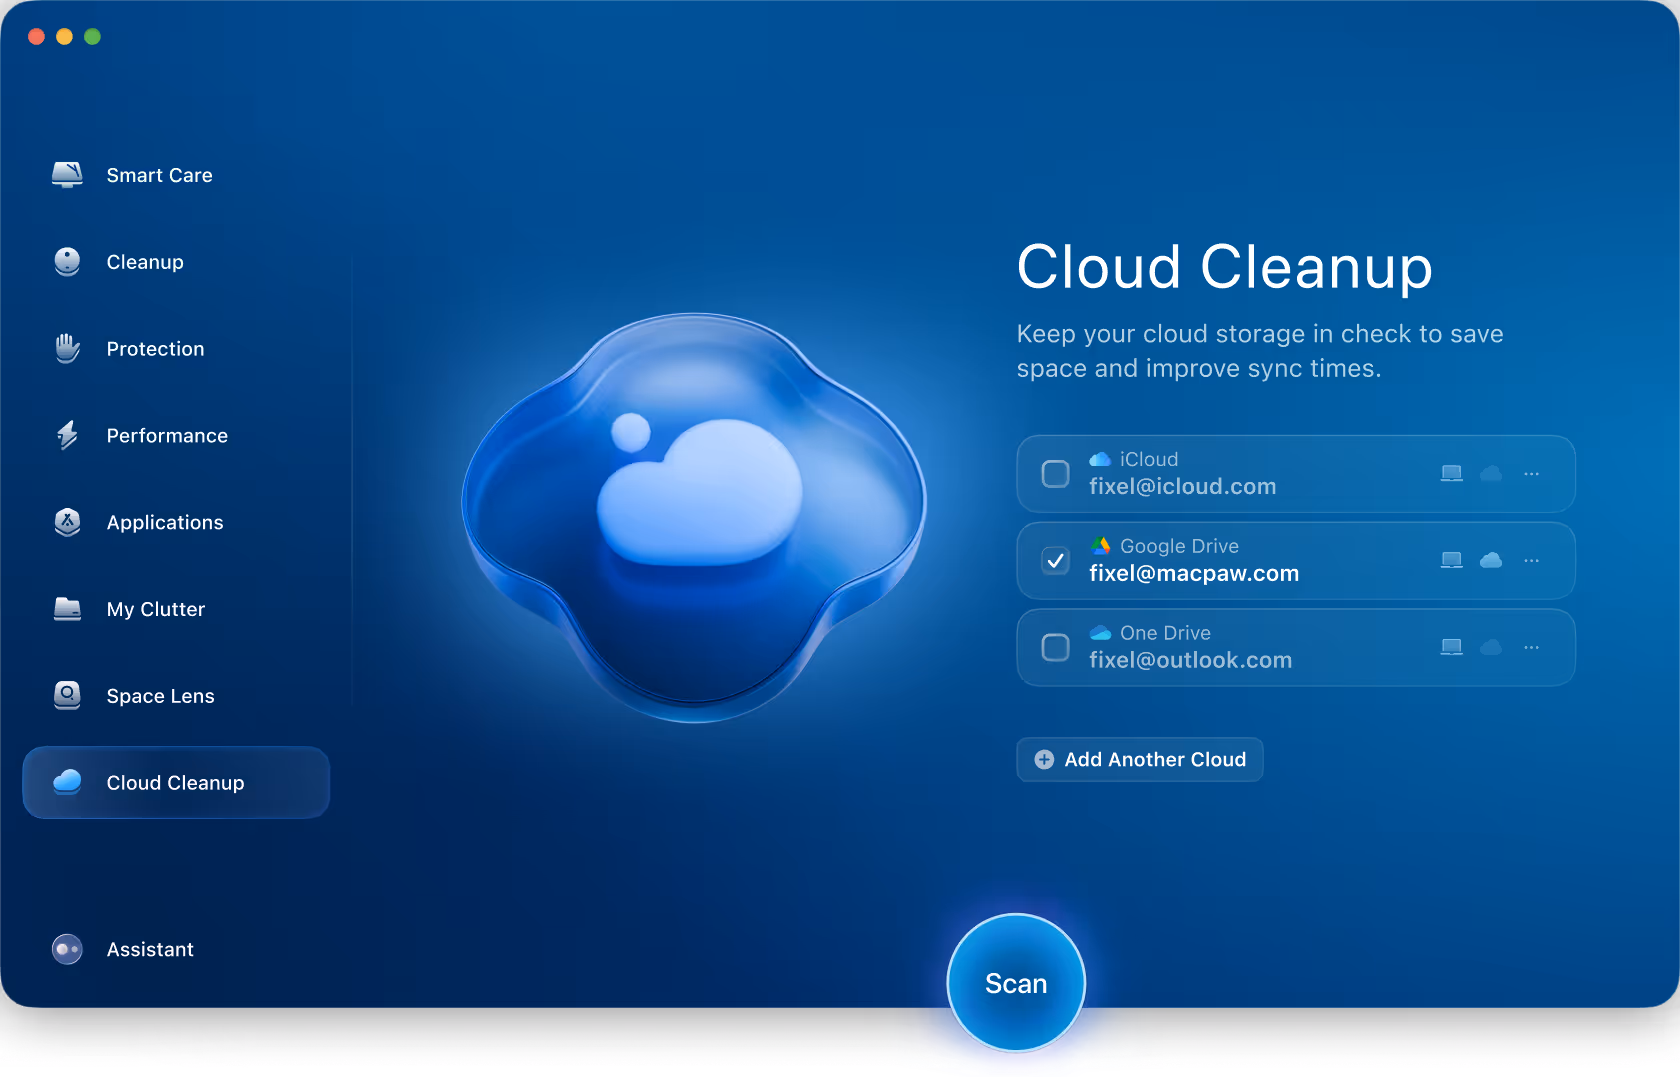Click the Google Drive service logo

pyautogui.click(x=1100, y=546)
